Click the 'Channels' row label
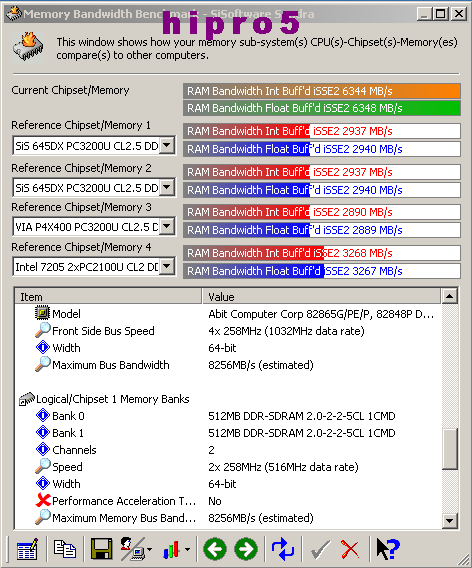Screen dimensions: 472x568 74,450
